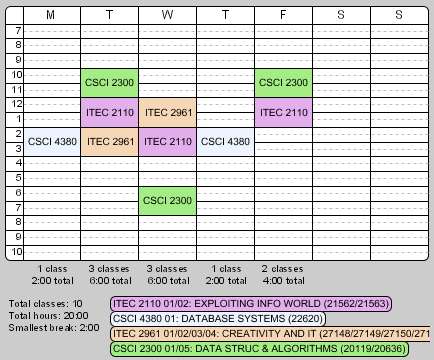Select CSCI 4380 block on Thursday

coord(225,142)
